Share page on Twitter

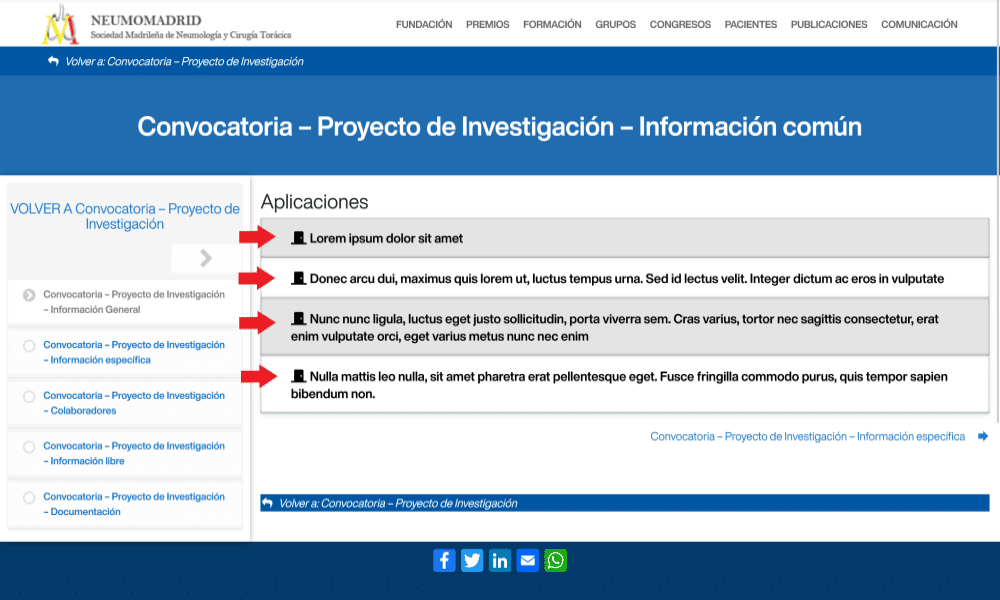pyautogui.click(x=472, y=560)
